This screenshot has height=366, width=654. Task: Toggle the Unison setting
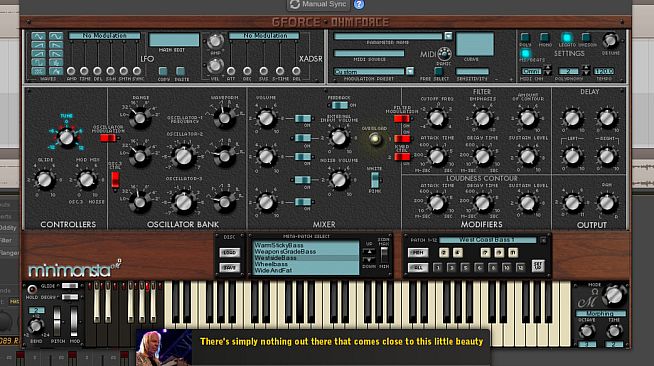point(586,37)
